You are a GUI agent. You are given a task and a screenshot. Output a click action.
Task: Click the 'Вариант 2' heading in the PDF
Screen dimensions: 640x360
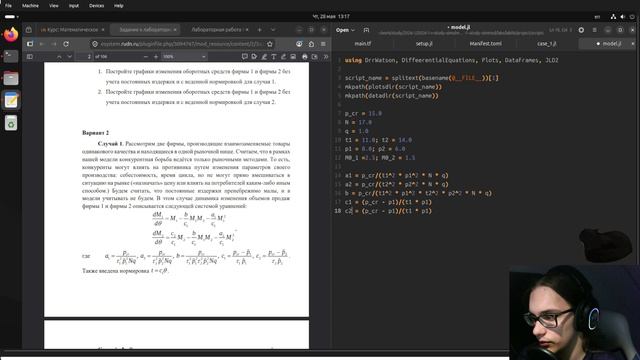(x=96, y=133)
